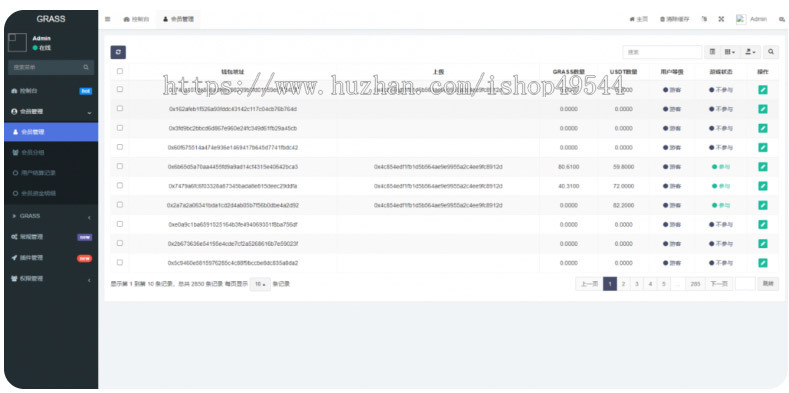Click the magnifier advanced search button
This screenshot has width=789, height=393.
771,52
